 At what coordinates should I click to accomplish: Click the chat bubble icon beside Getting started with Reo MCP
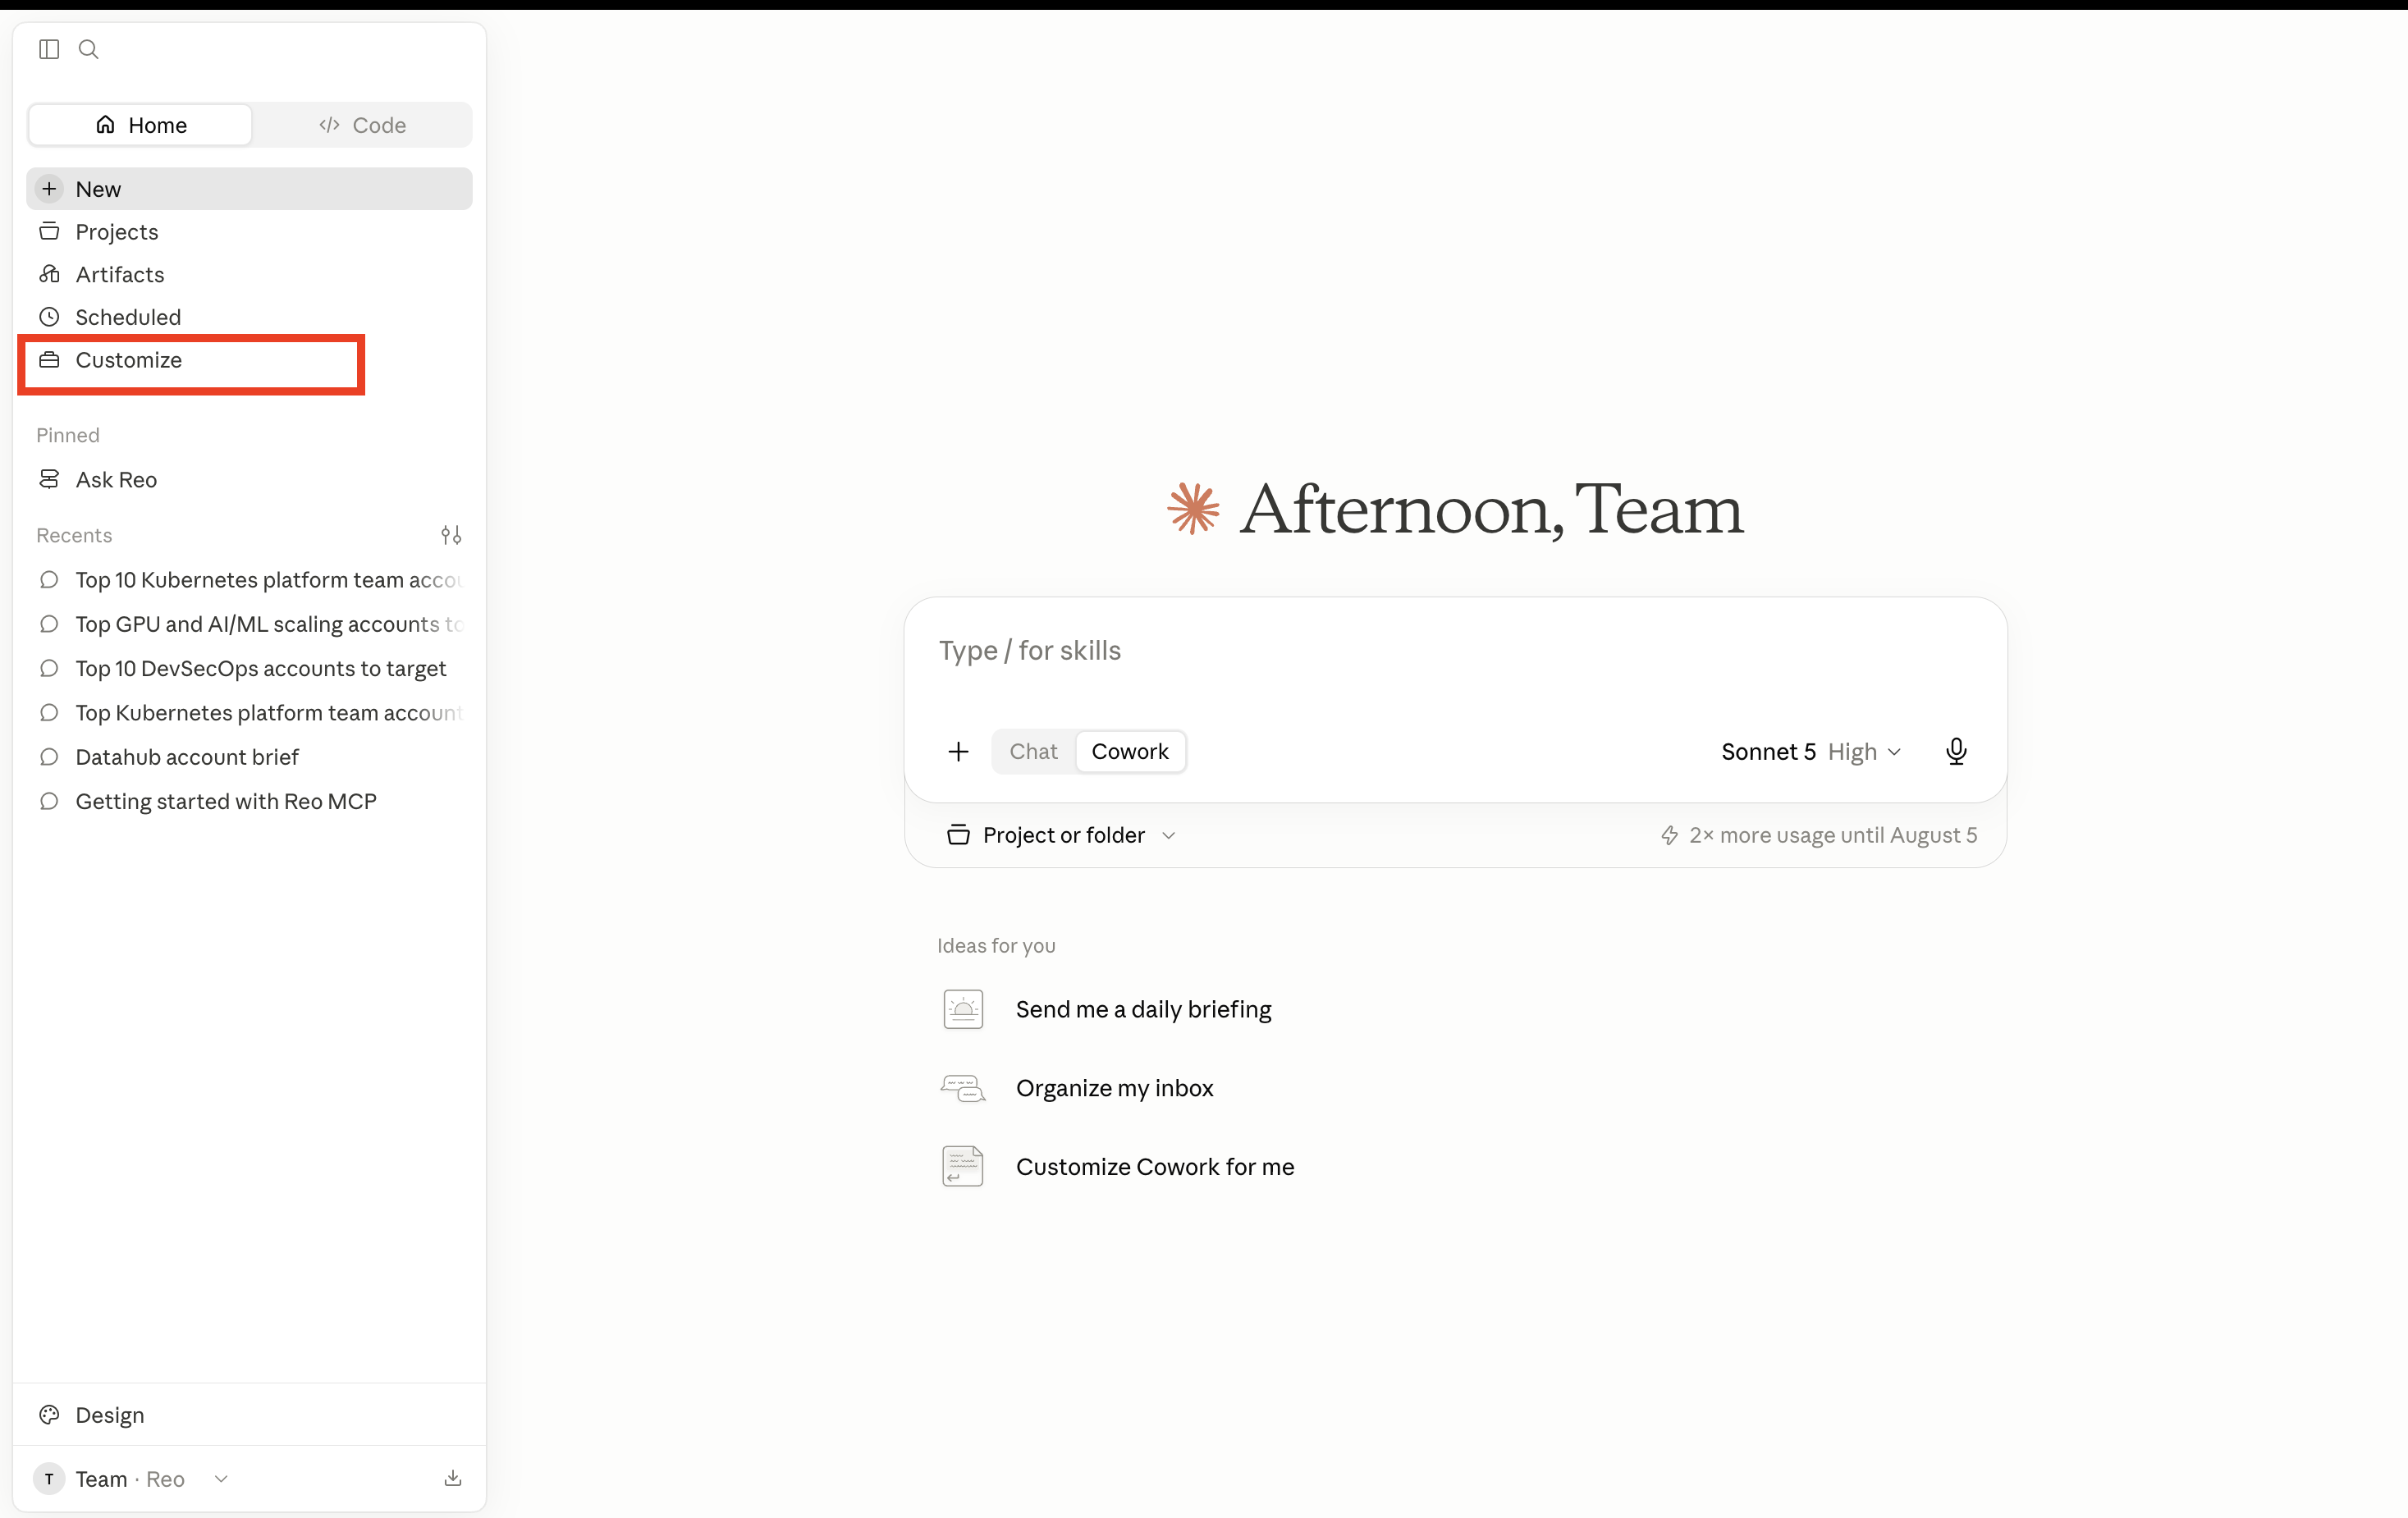click(49, 801)
